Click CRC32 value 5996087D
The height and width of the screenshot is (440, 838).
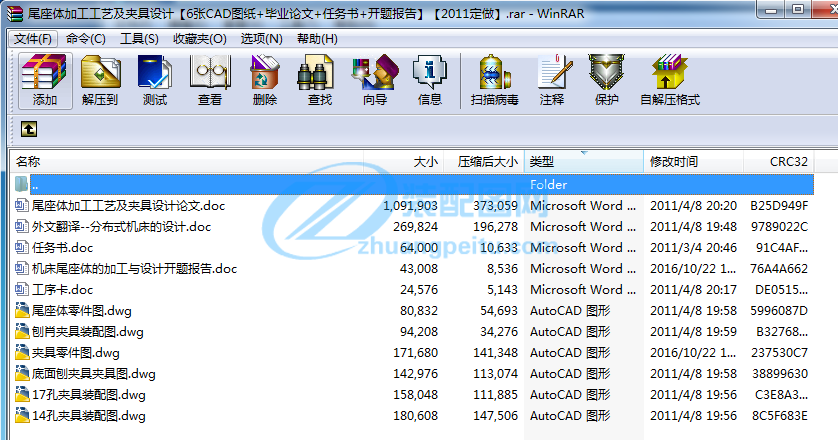(x=779, y=310)
